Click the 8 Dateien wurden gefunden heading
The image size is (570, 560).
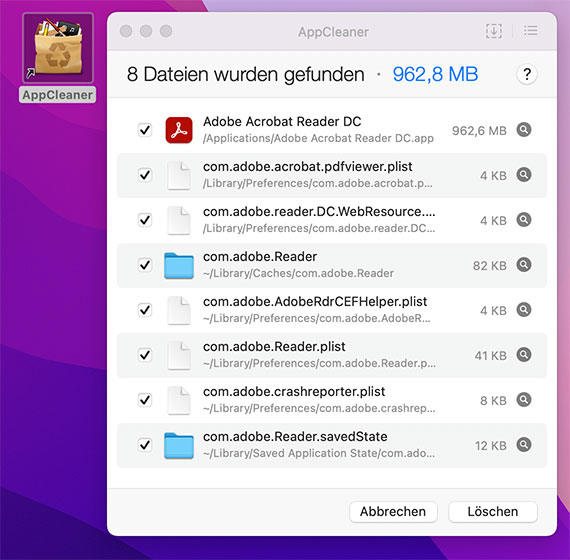coord(245,74)
